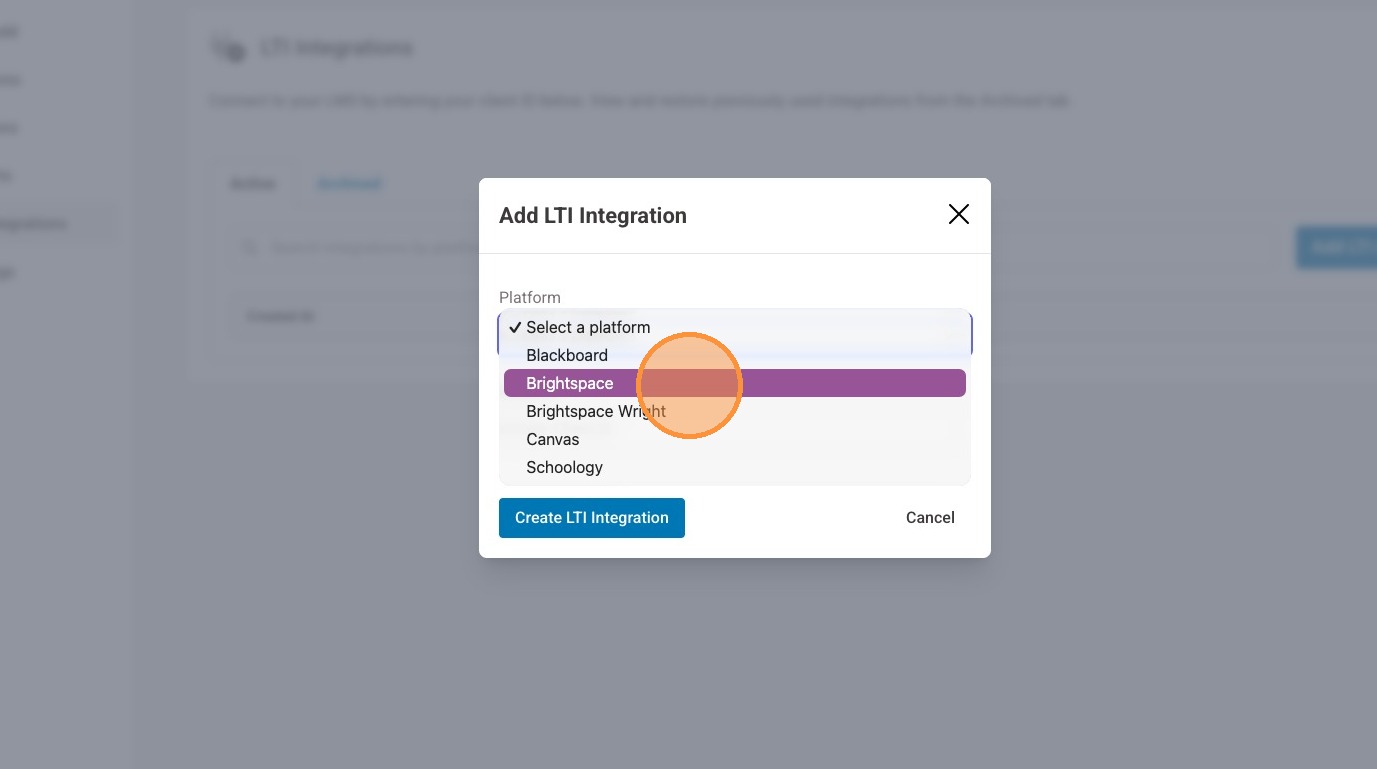Pick Brightspace Wright in the dropdown
The image size is (1377, 769).
coord(596,411)
